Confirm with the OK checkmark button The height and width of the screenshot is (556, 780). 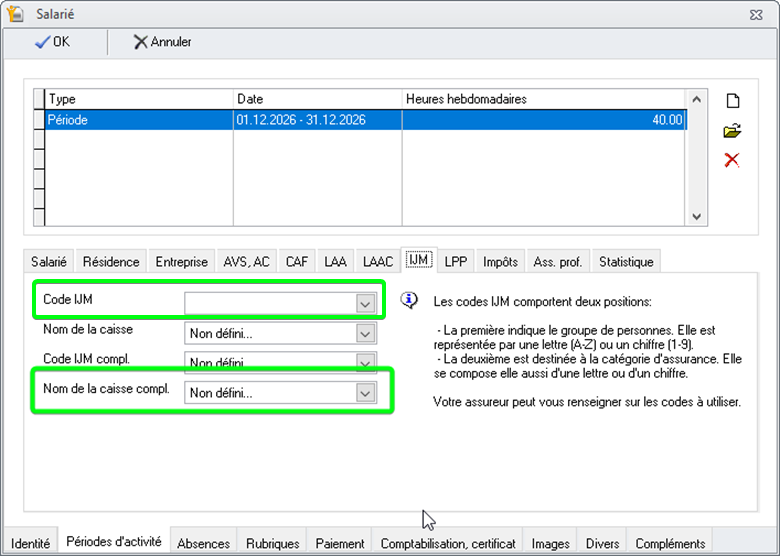click(x=53, y=42)
